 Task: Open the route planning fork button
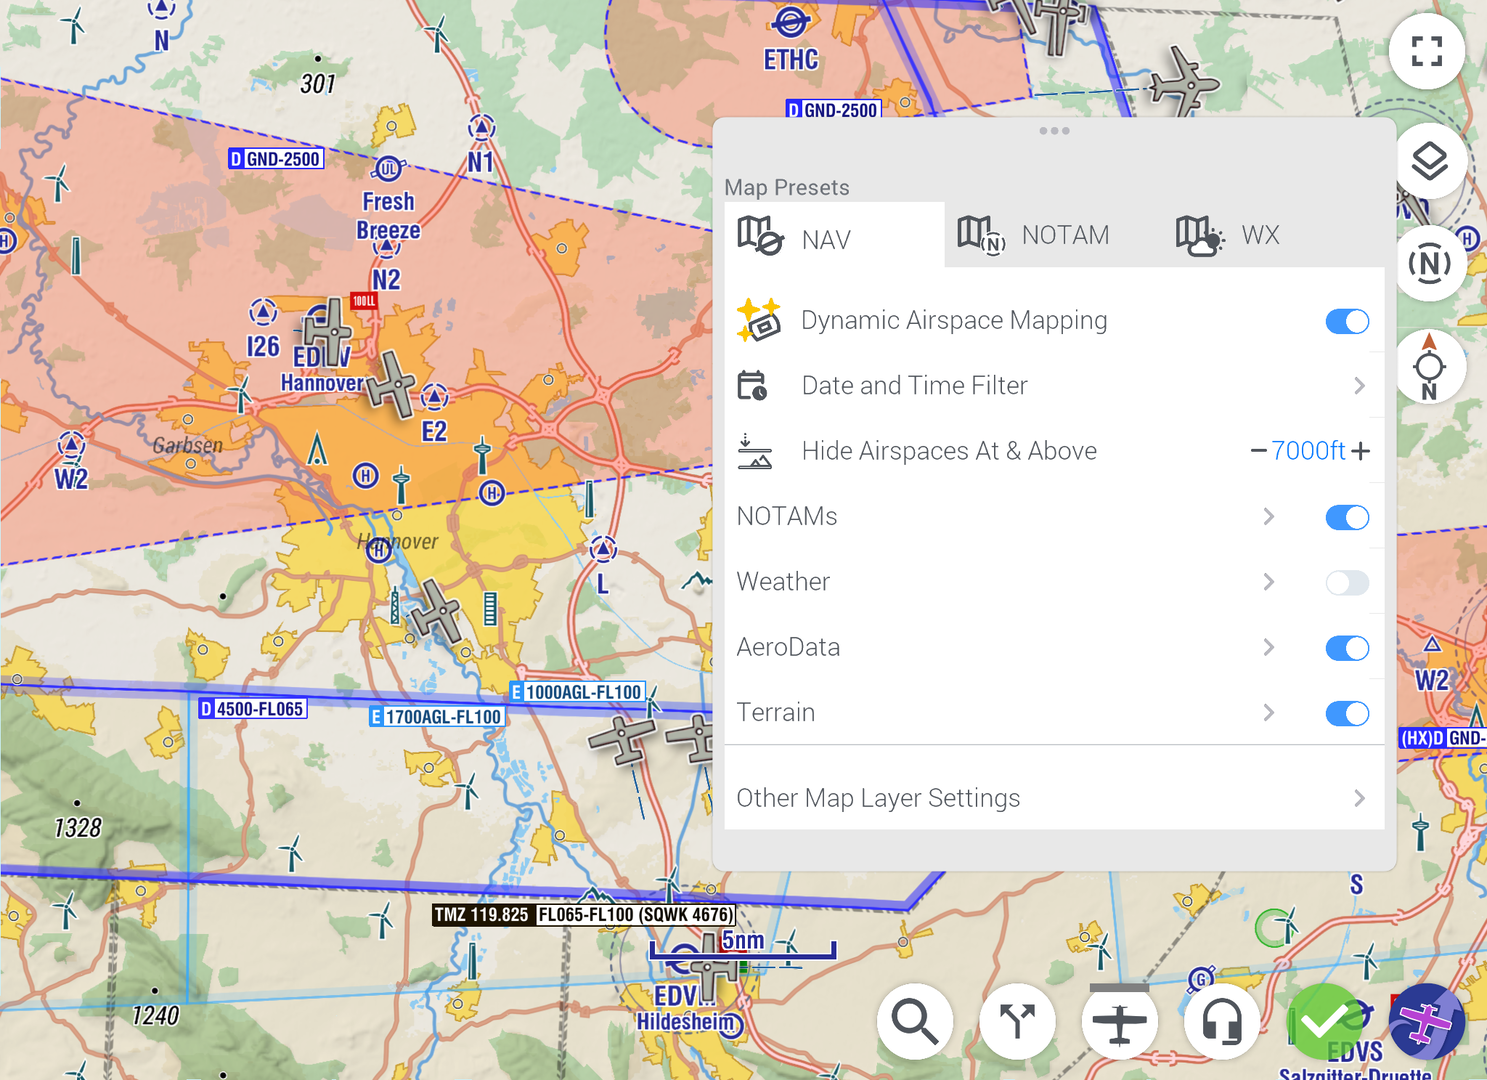[1018, 1021]
